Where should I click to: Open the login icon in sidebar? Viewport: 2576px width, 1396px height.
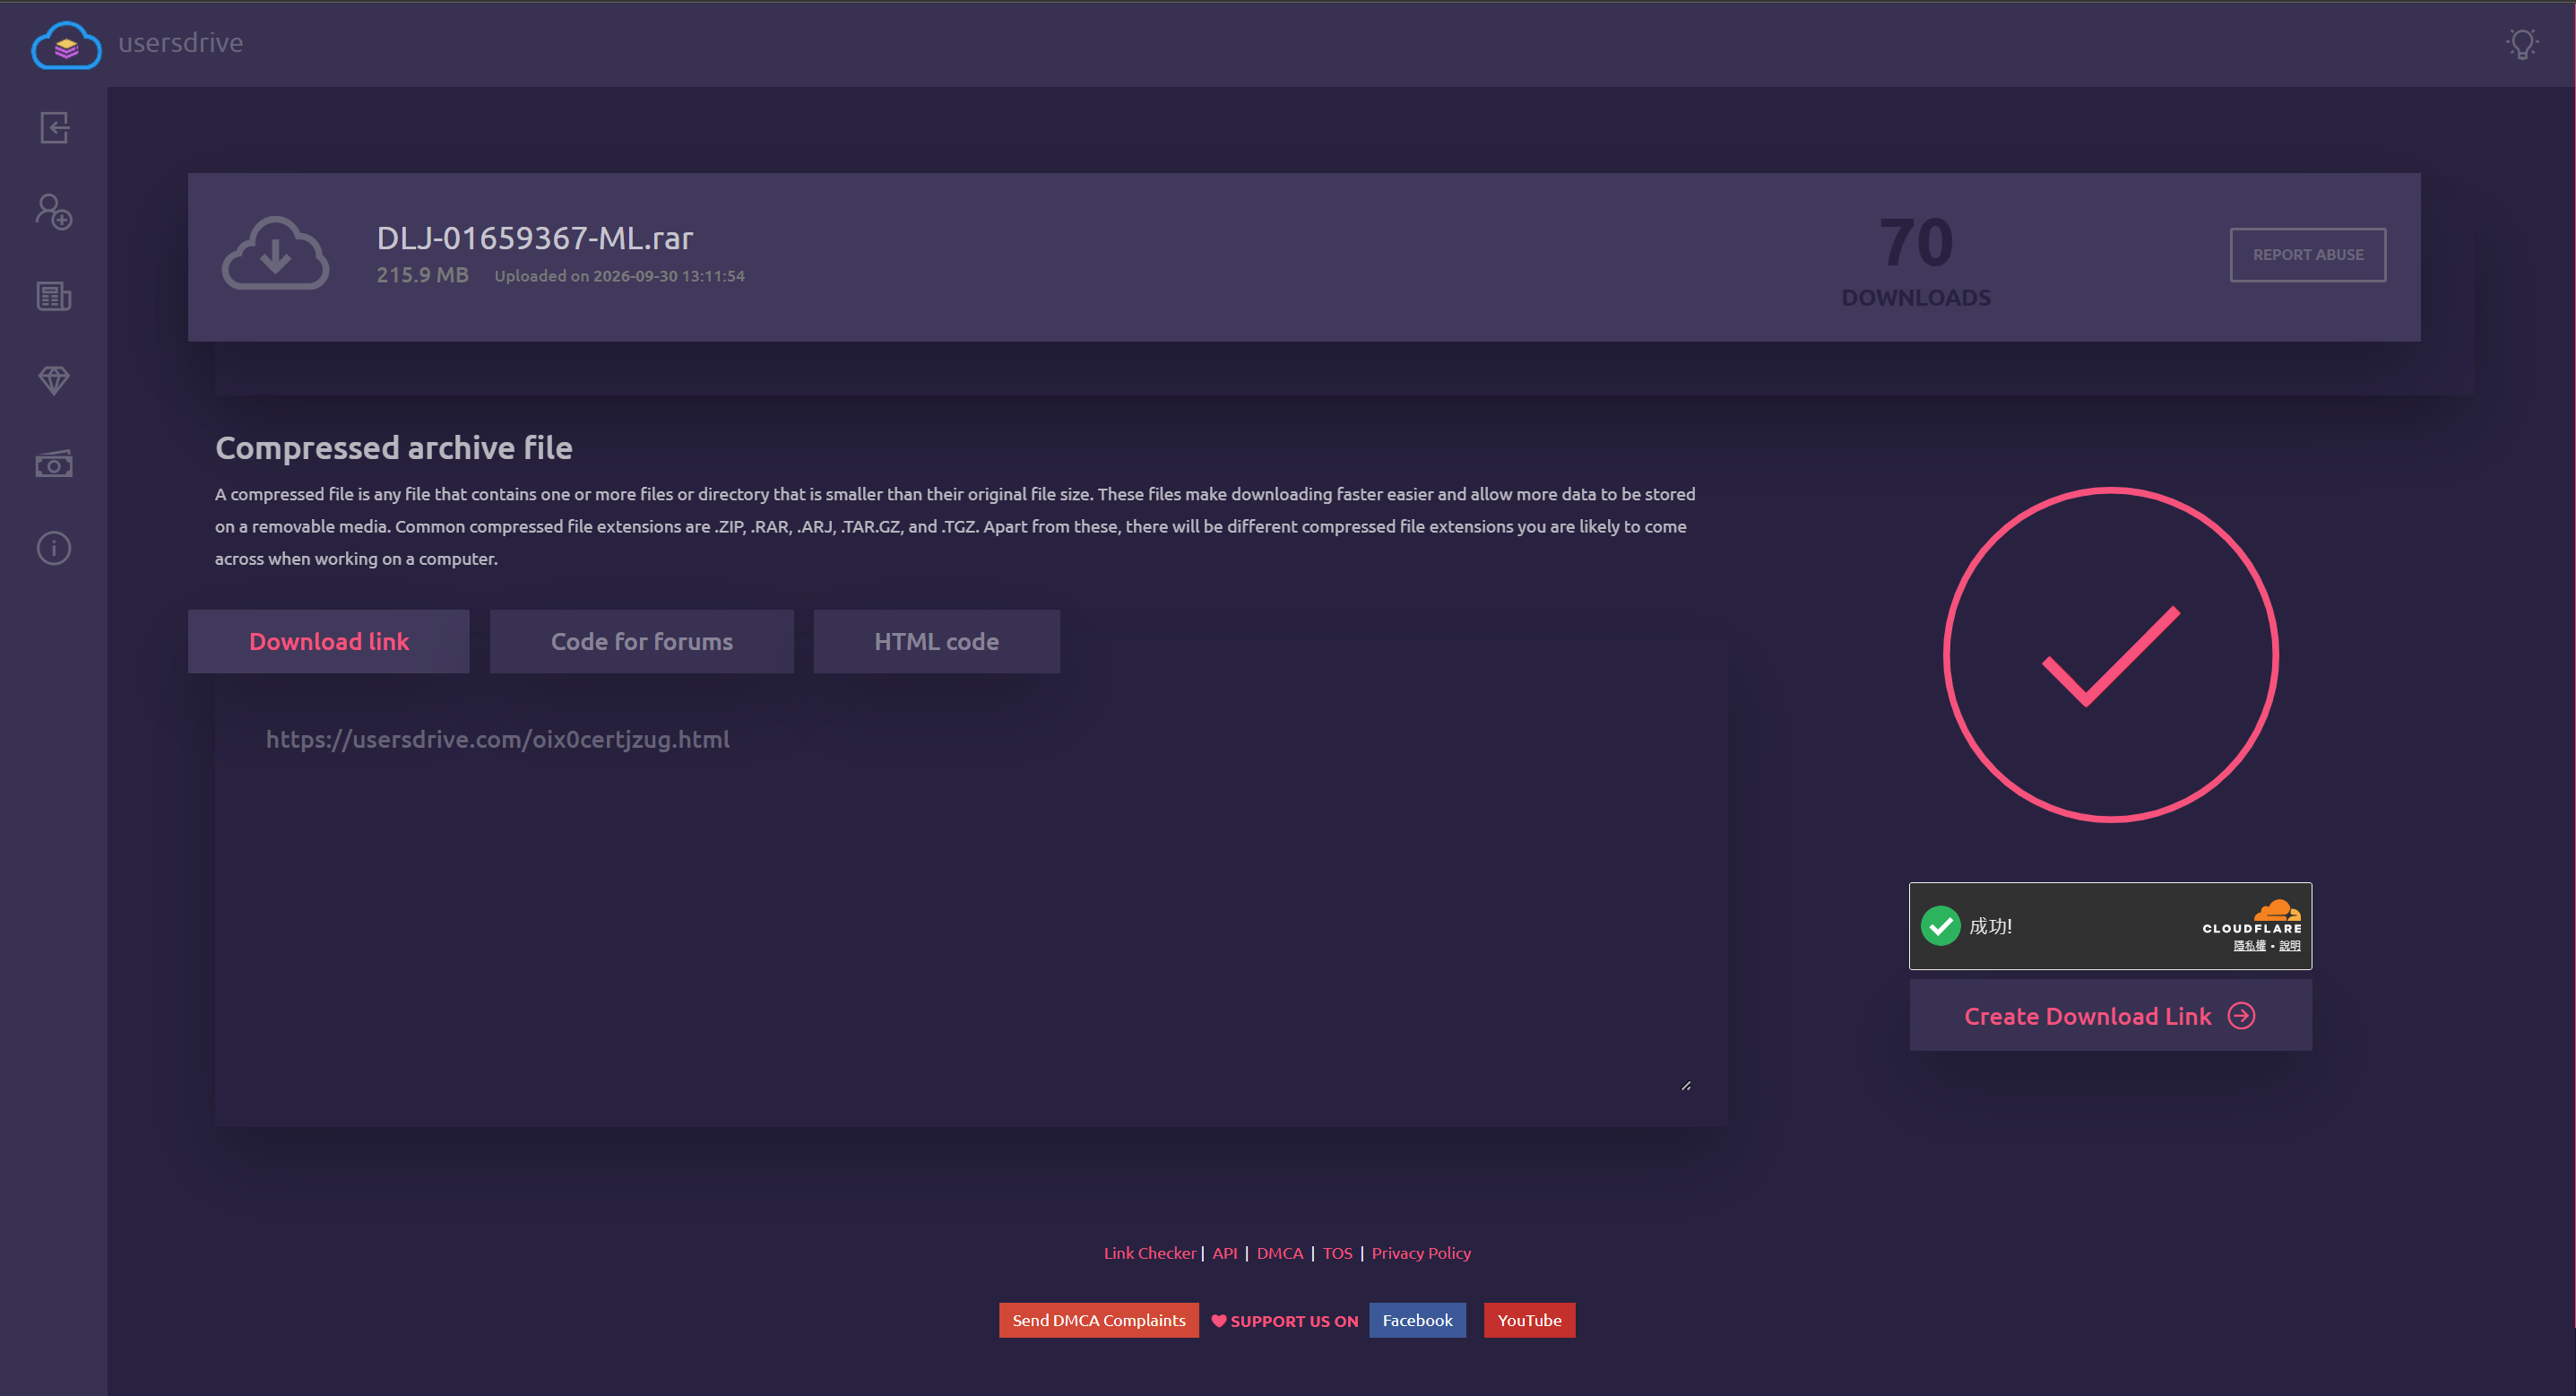pos(54,128)
